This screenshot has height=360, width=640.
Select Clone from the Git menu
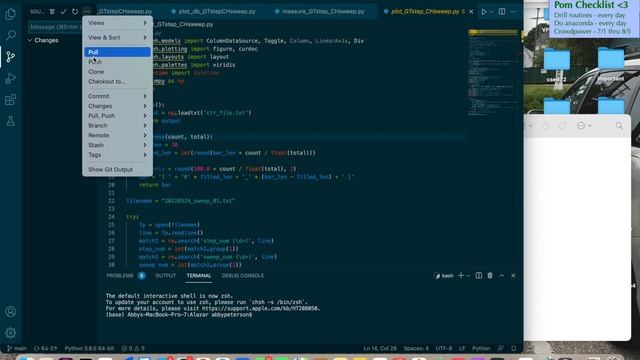(117, 72)
